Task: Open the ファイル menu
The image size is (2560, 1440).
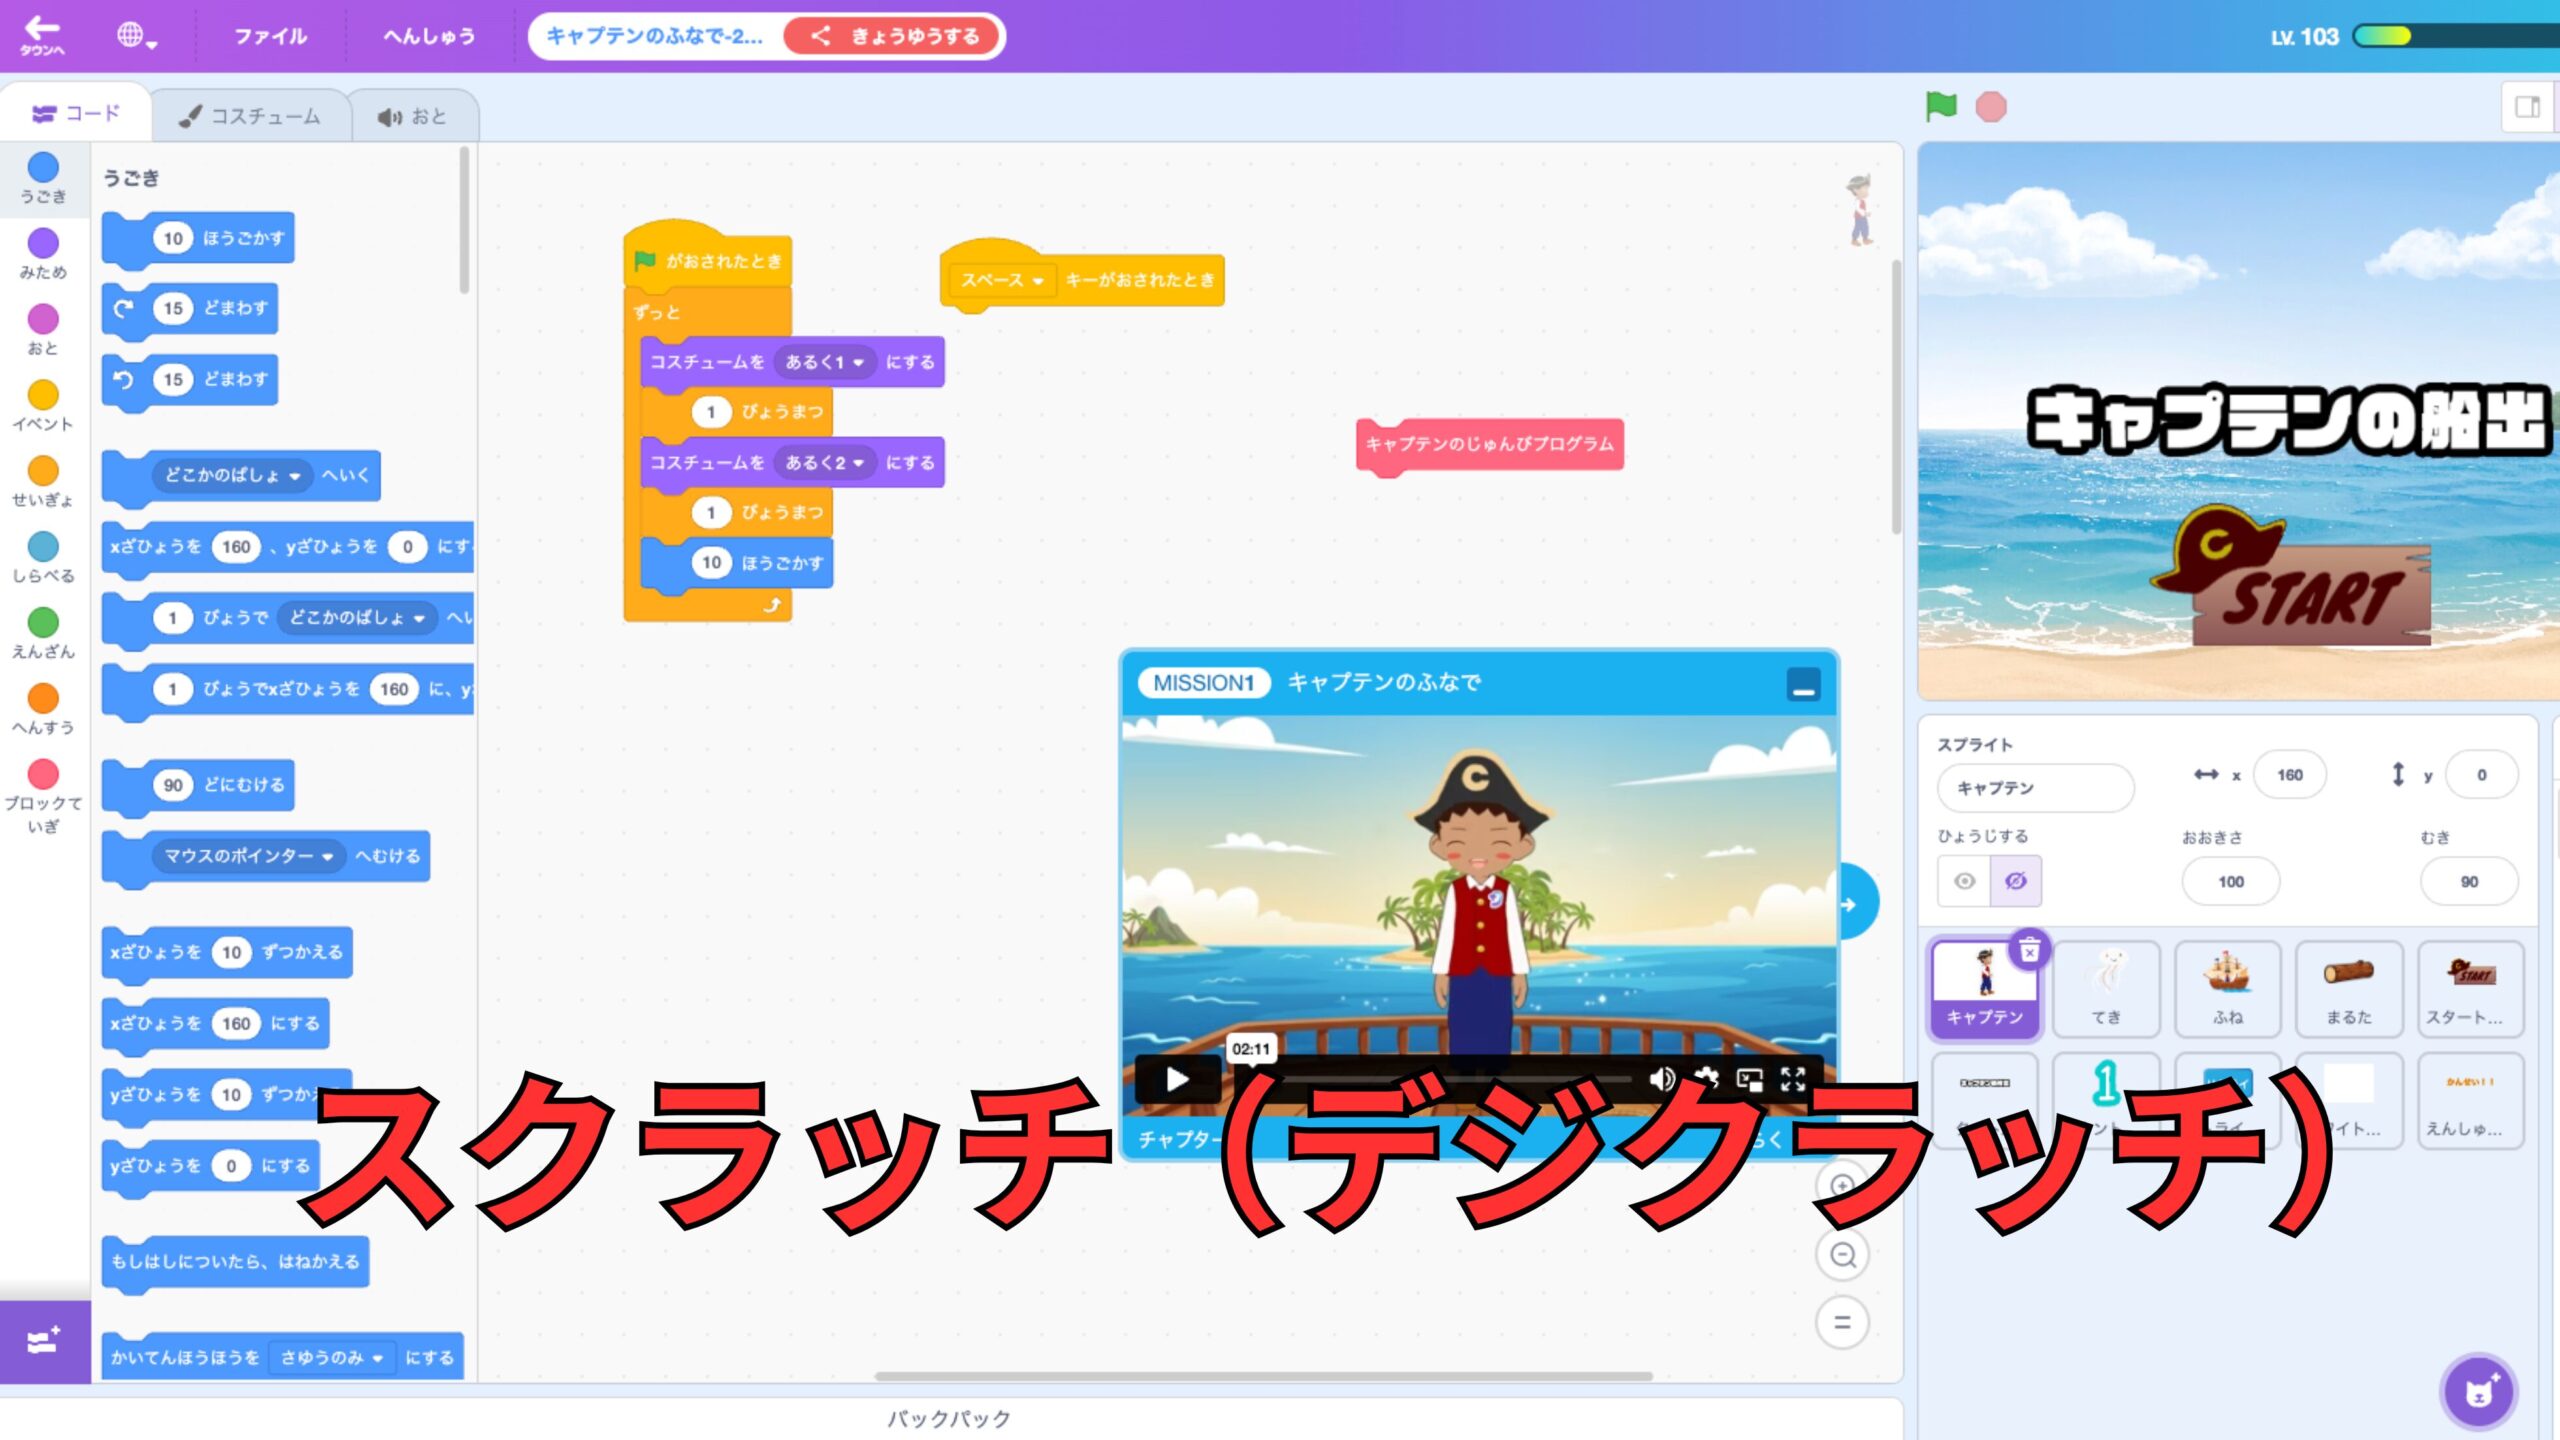Action: click(x=270, y=36)
